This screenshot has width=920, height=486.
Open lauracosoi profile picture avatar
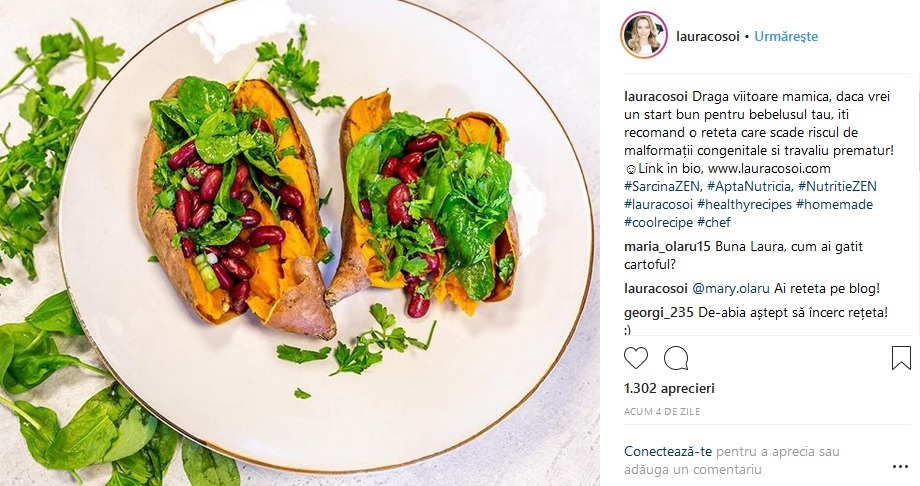(x=644, y=35)
